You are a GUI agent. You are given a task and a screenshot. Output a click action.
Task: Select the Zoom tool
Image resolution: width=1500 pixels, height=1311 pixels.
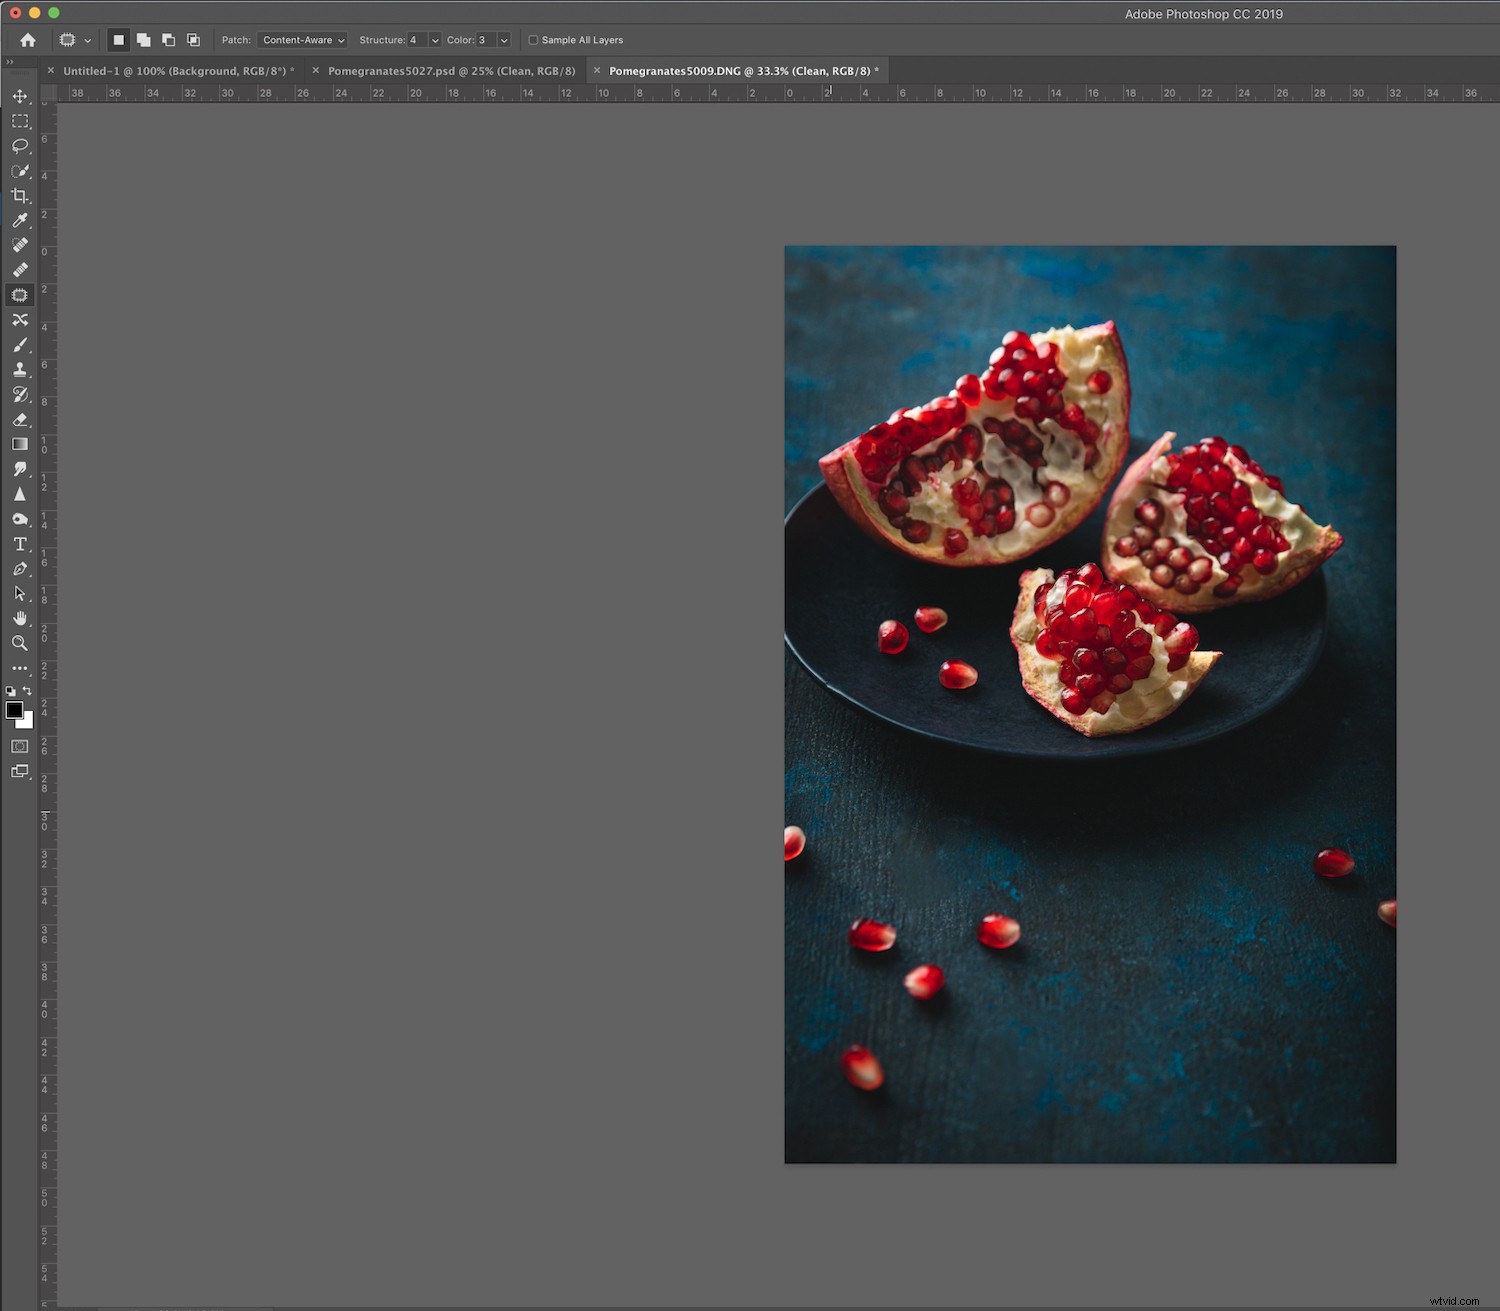20,643
